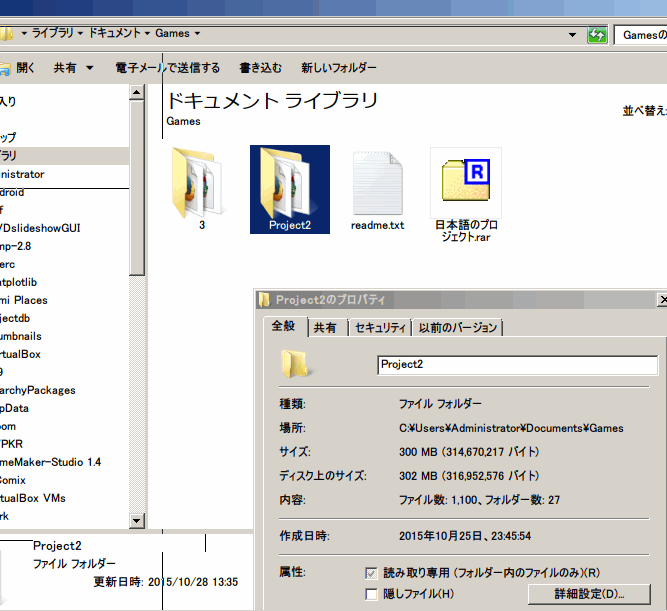Click the navigation pane scroll up arrow
This screenshot has width=667, height=611.
[x=137, y=92]
